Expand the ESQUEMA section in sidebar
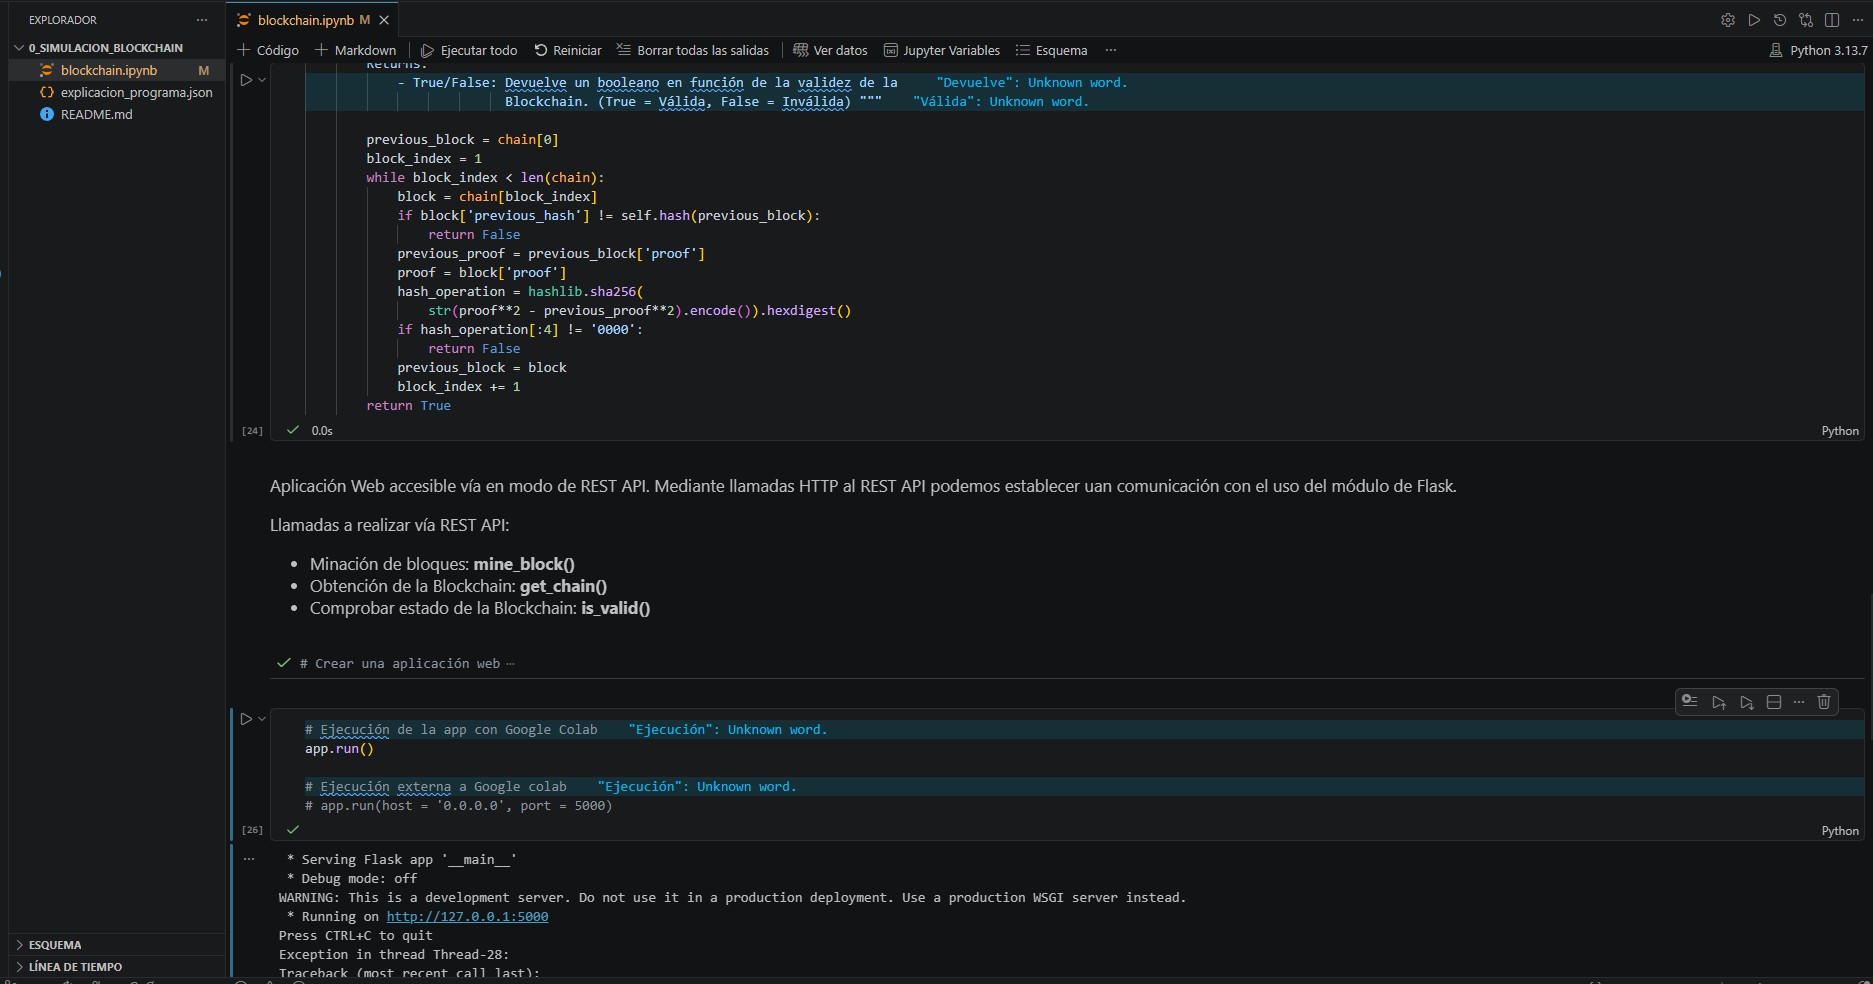Viewport: 1873px width, 984px height. (54, 945)
